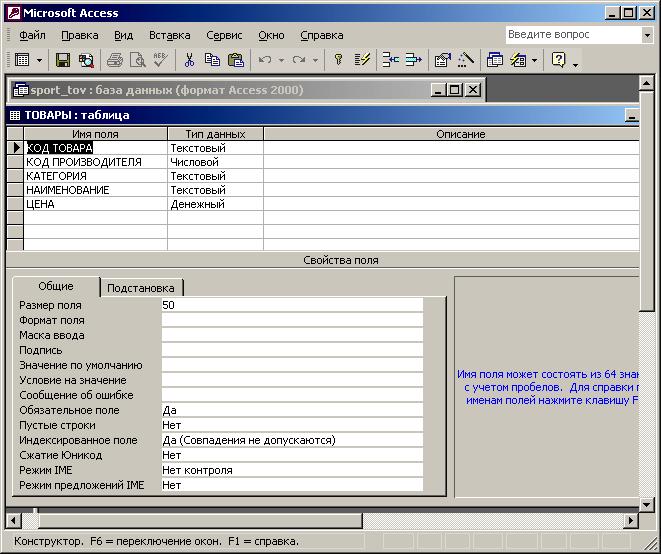The image size is (661, 554).
Task: Select the КАТЕГОРИЯ field name cell
Action: pyautogui.click(x=96, y=176)
